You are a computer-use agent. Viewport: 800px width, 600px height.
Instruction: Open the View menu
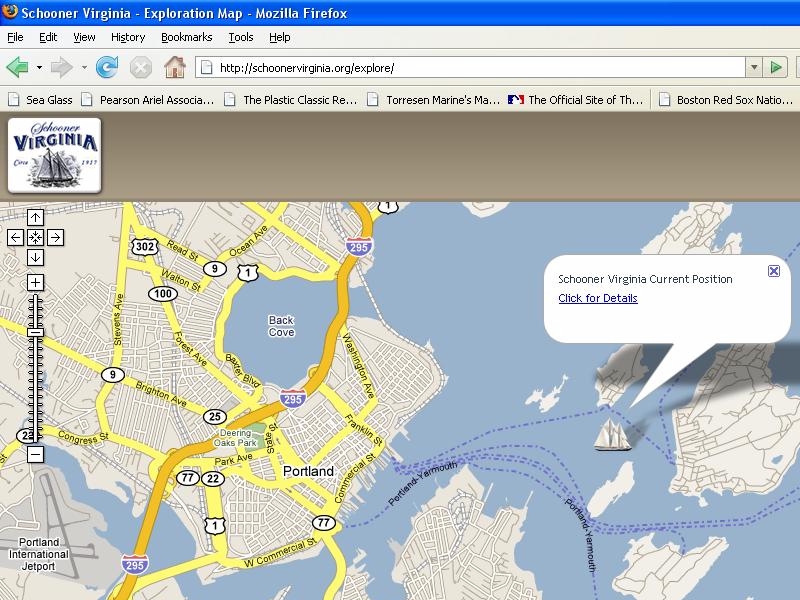point(84,37)
